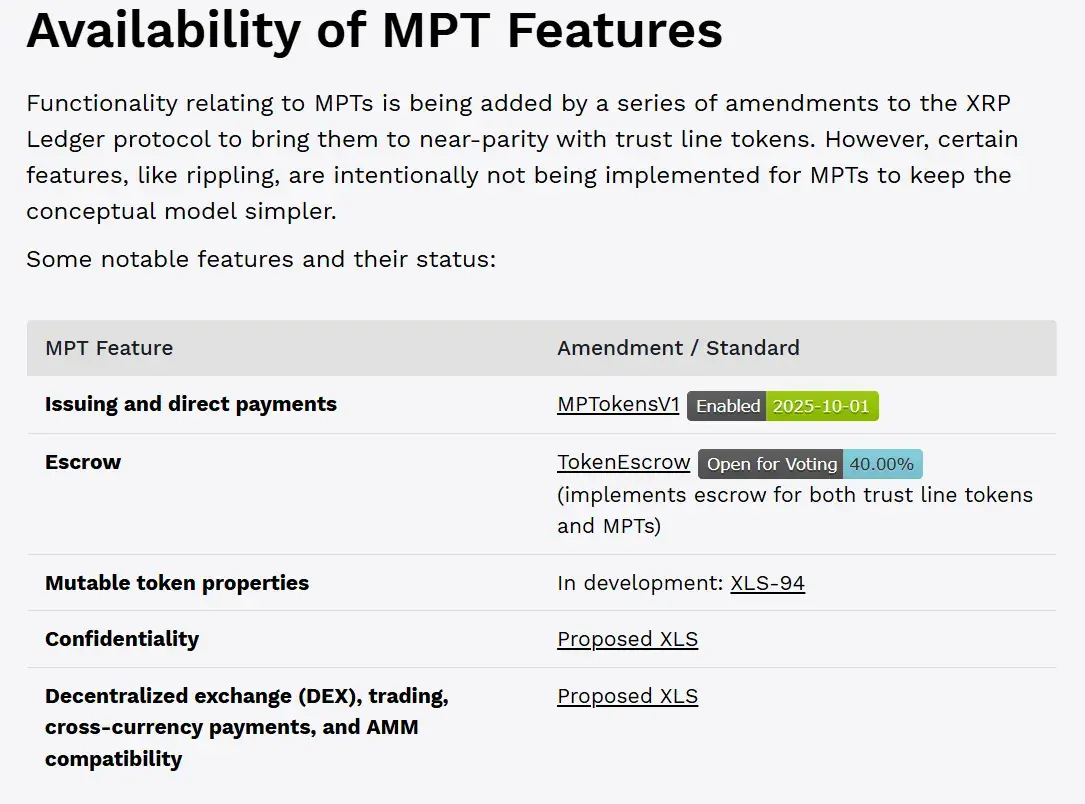Click the Open for Voting badge
The height and width of the screenshot is (804, 1085).
point(771,464)
